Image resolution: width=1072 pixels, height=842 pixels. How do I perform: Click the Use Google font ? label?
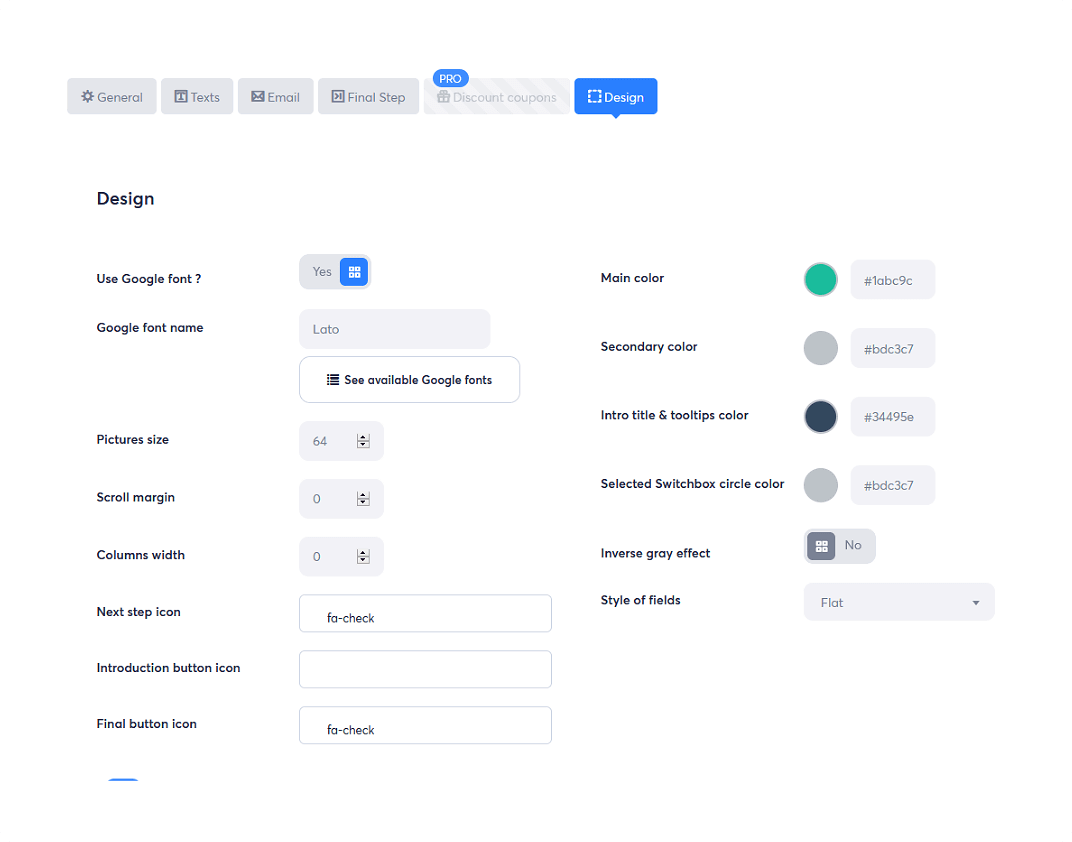pyautogui.click(x=148, y=279)
